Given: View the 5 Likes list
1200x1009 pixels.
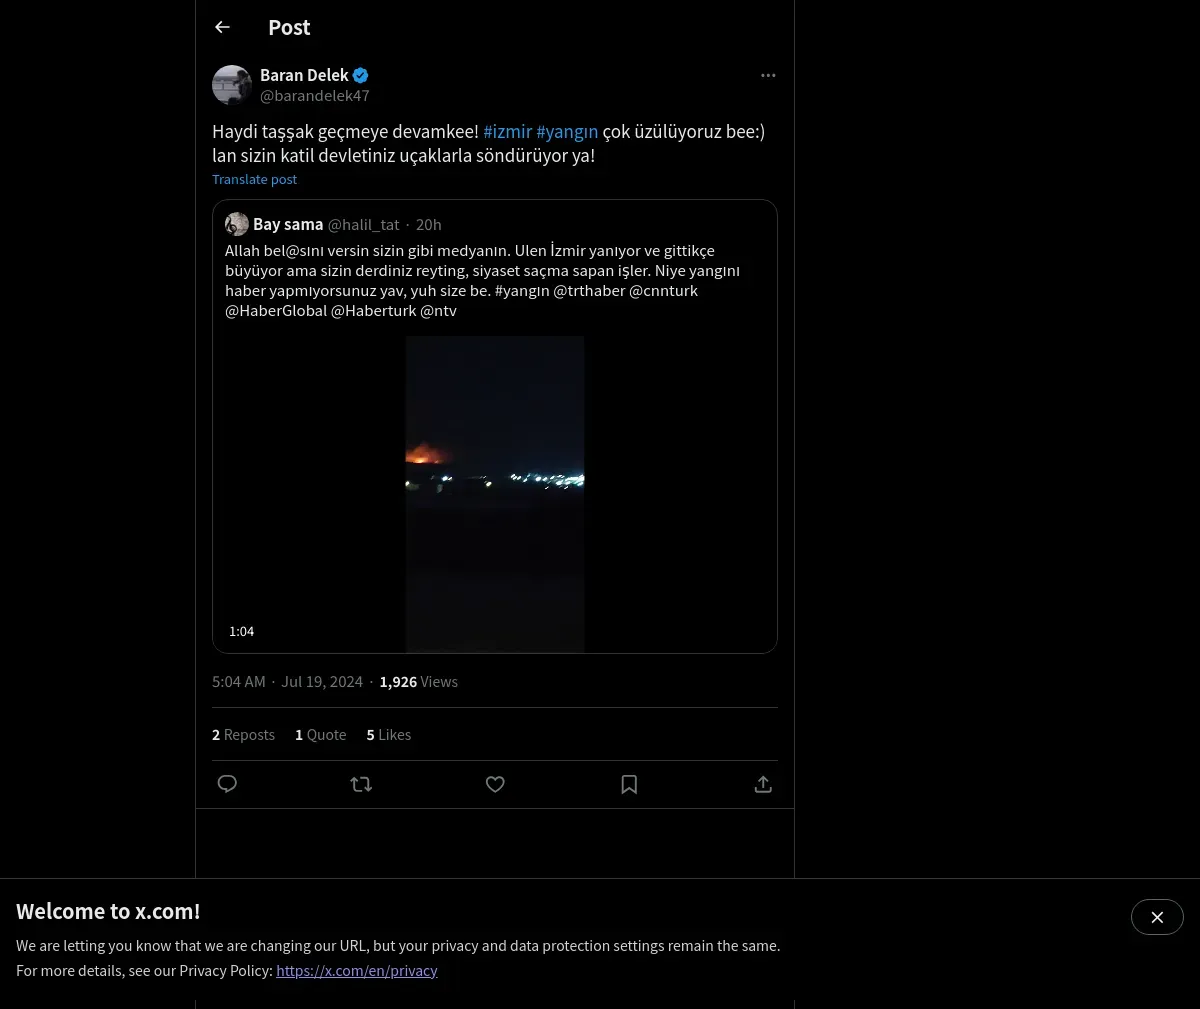Looking at the screenshot, I should tap(389, 734).
